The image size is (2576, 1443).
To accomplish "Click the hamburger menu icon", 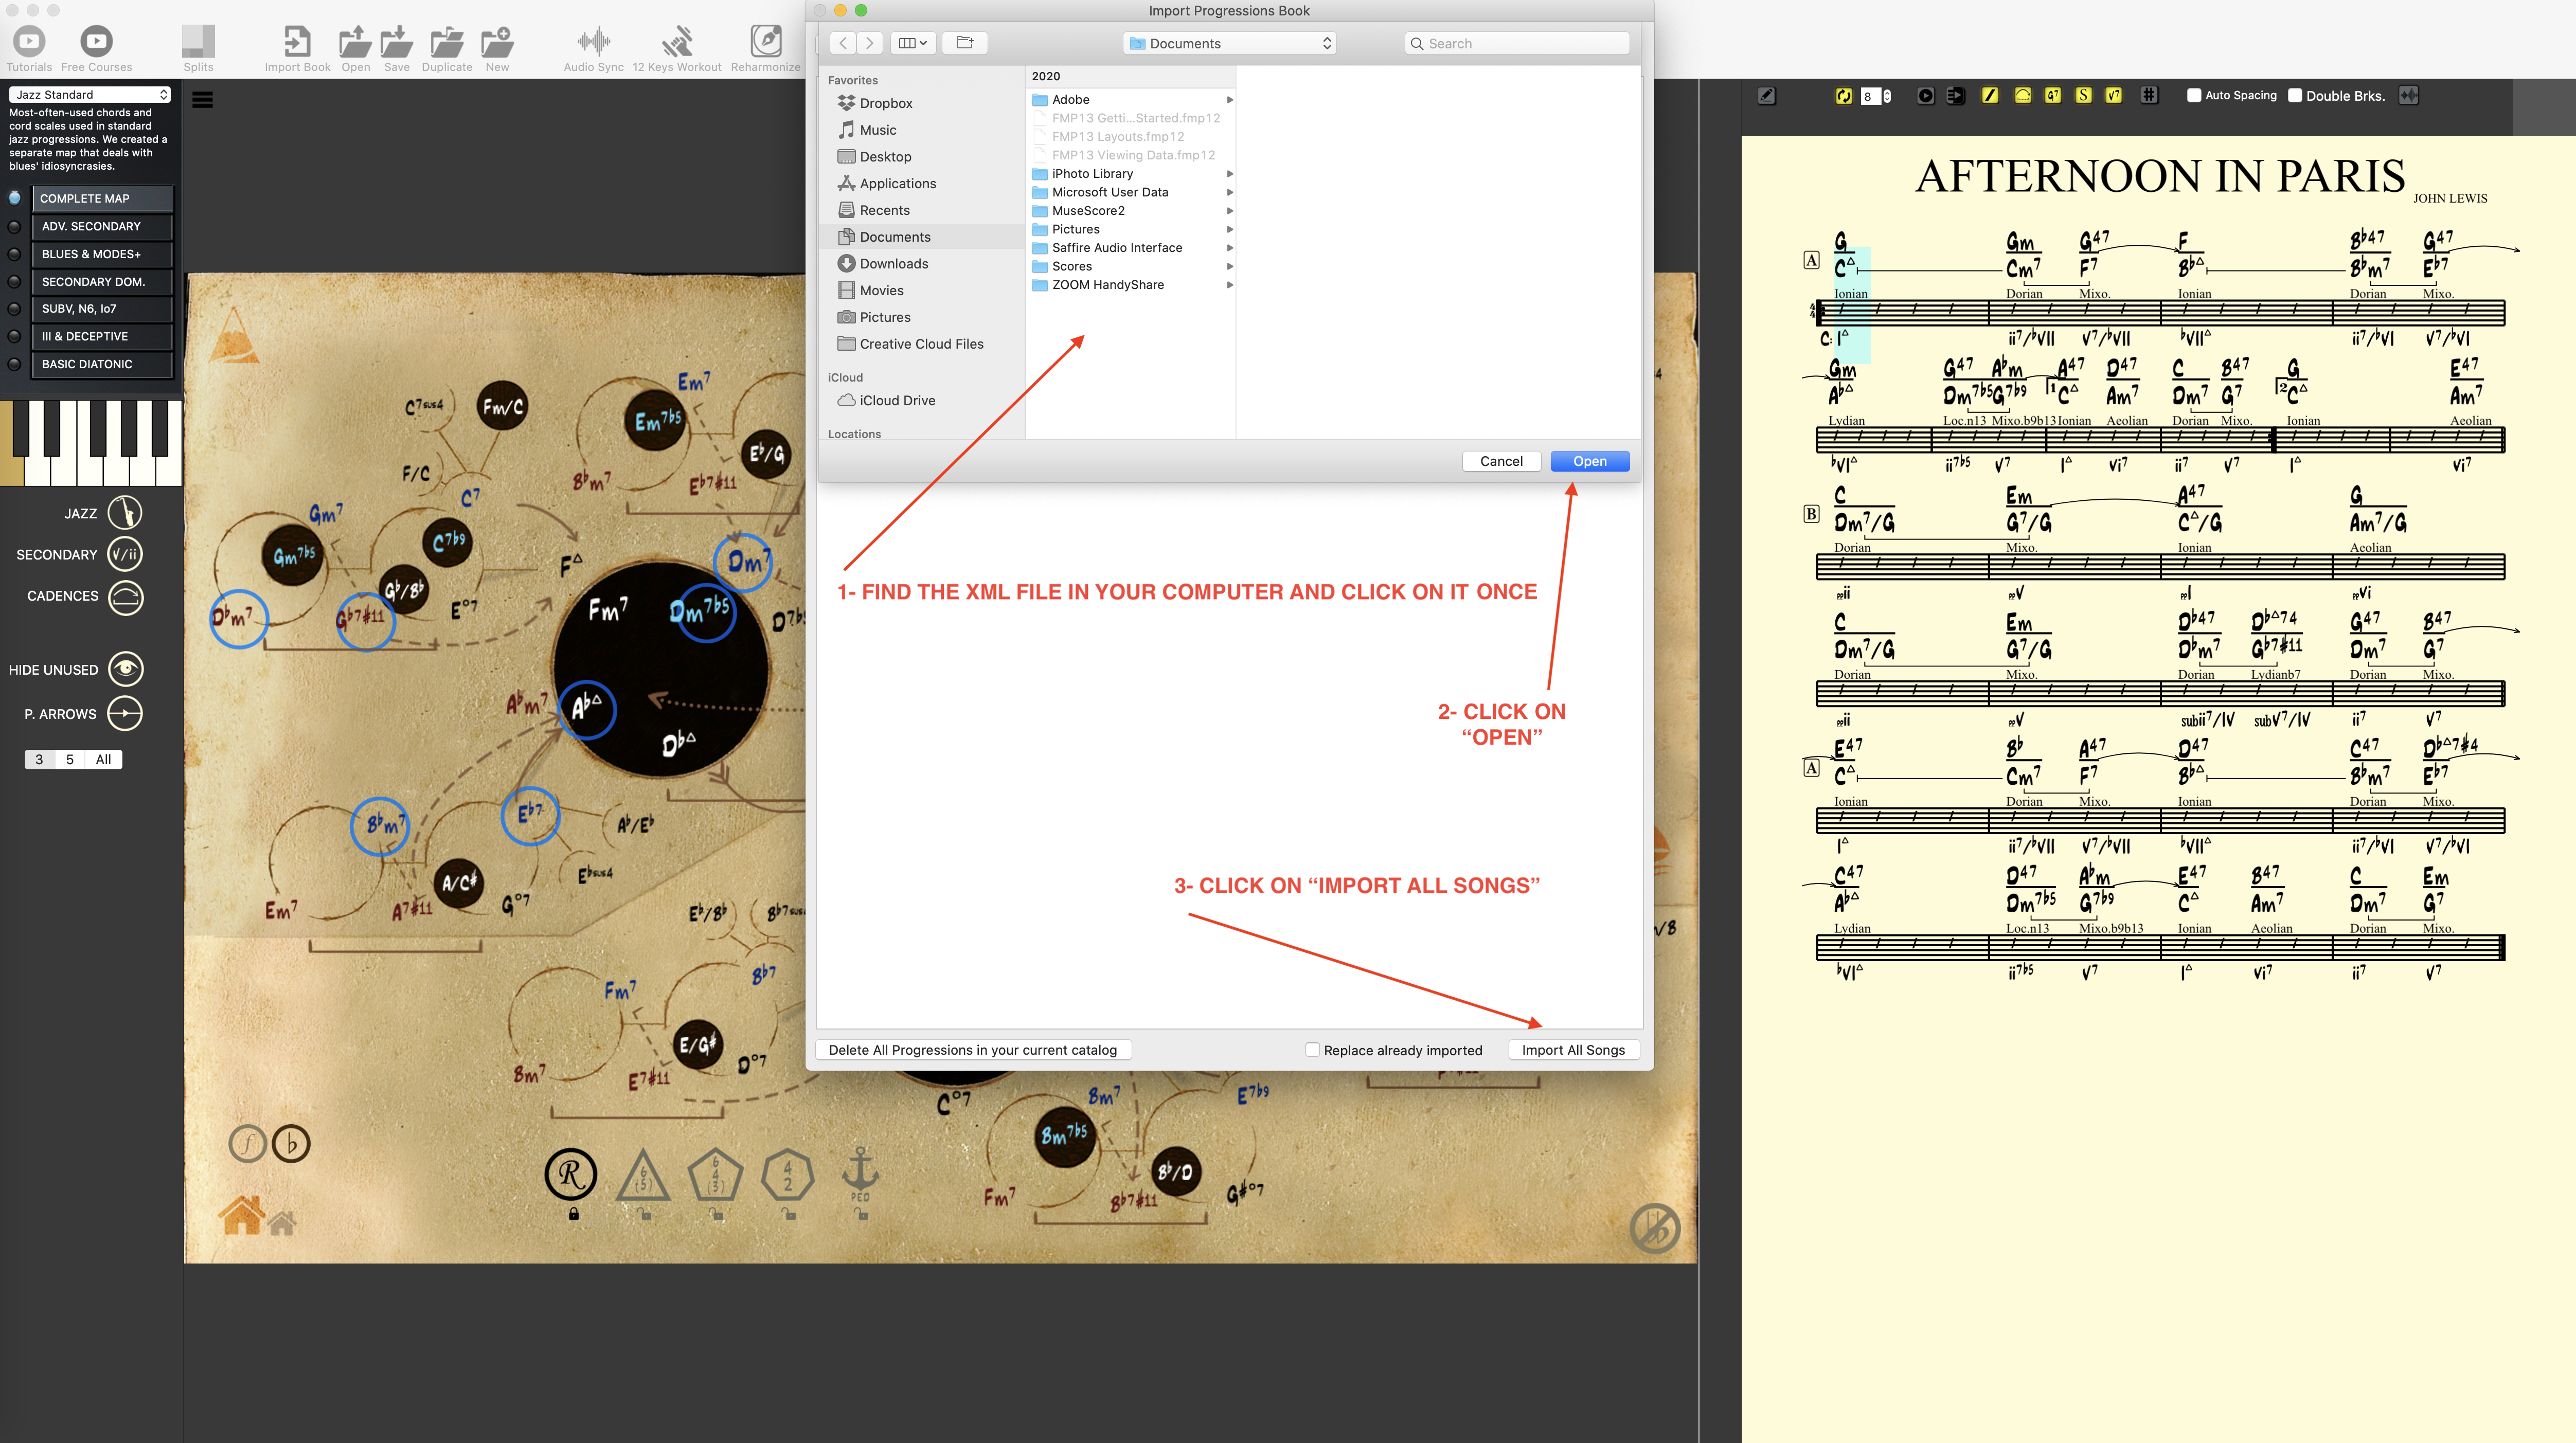I will point(202,100).
